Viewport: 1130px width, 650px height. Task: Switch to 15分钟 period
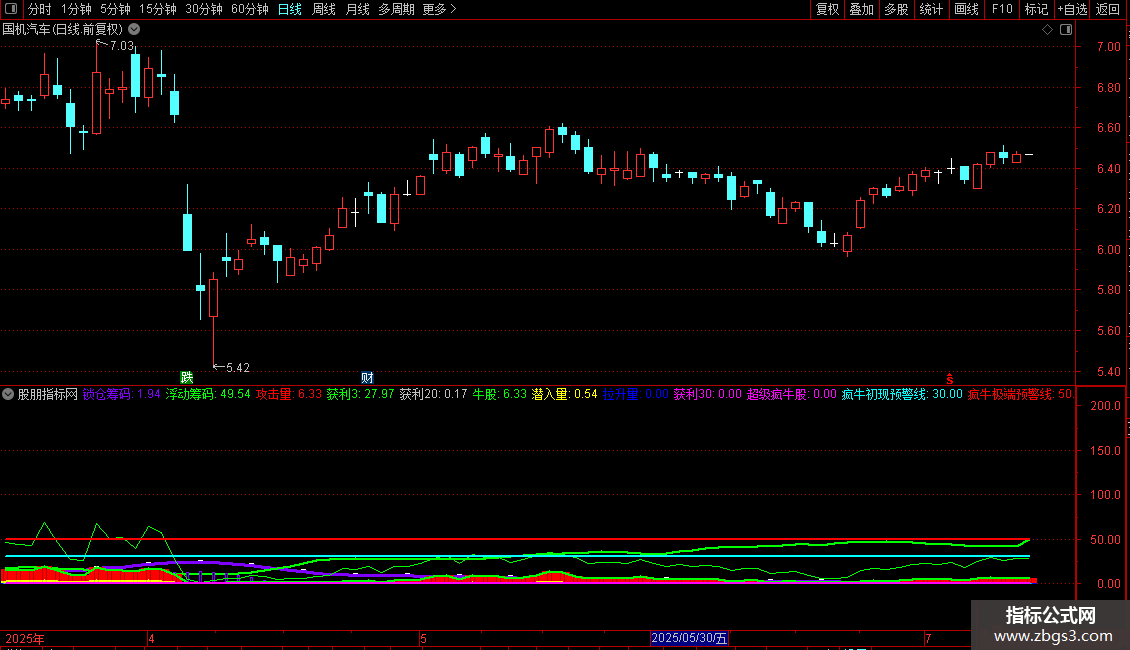pos(157,9)
